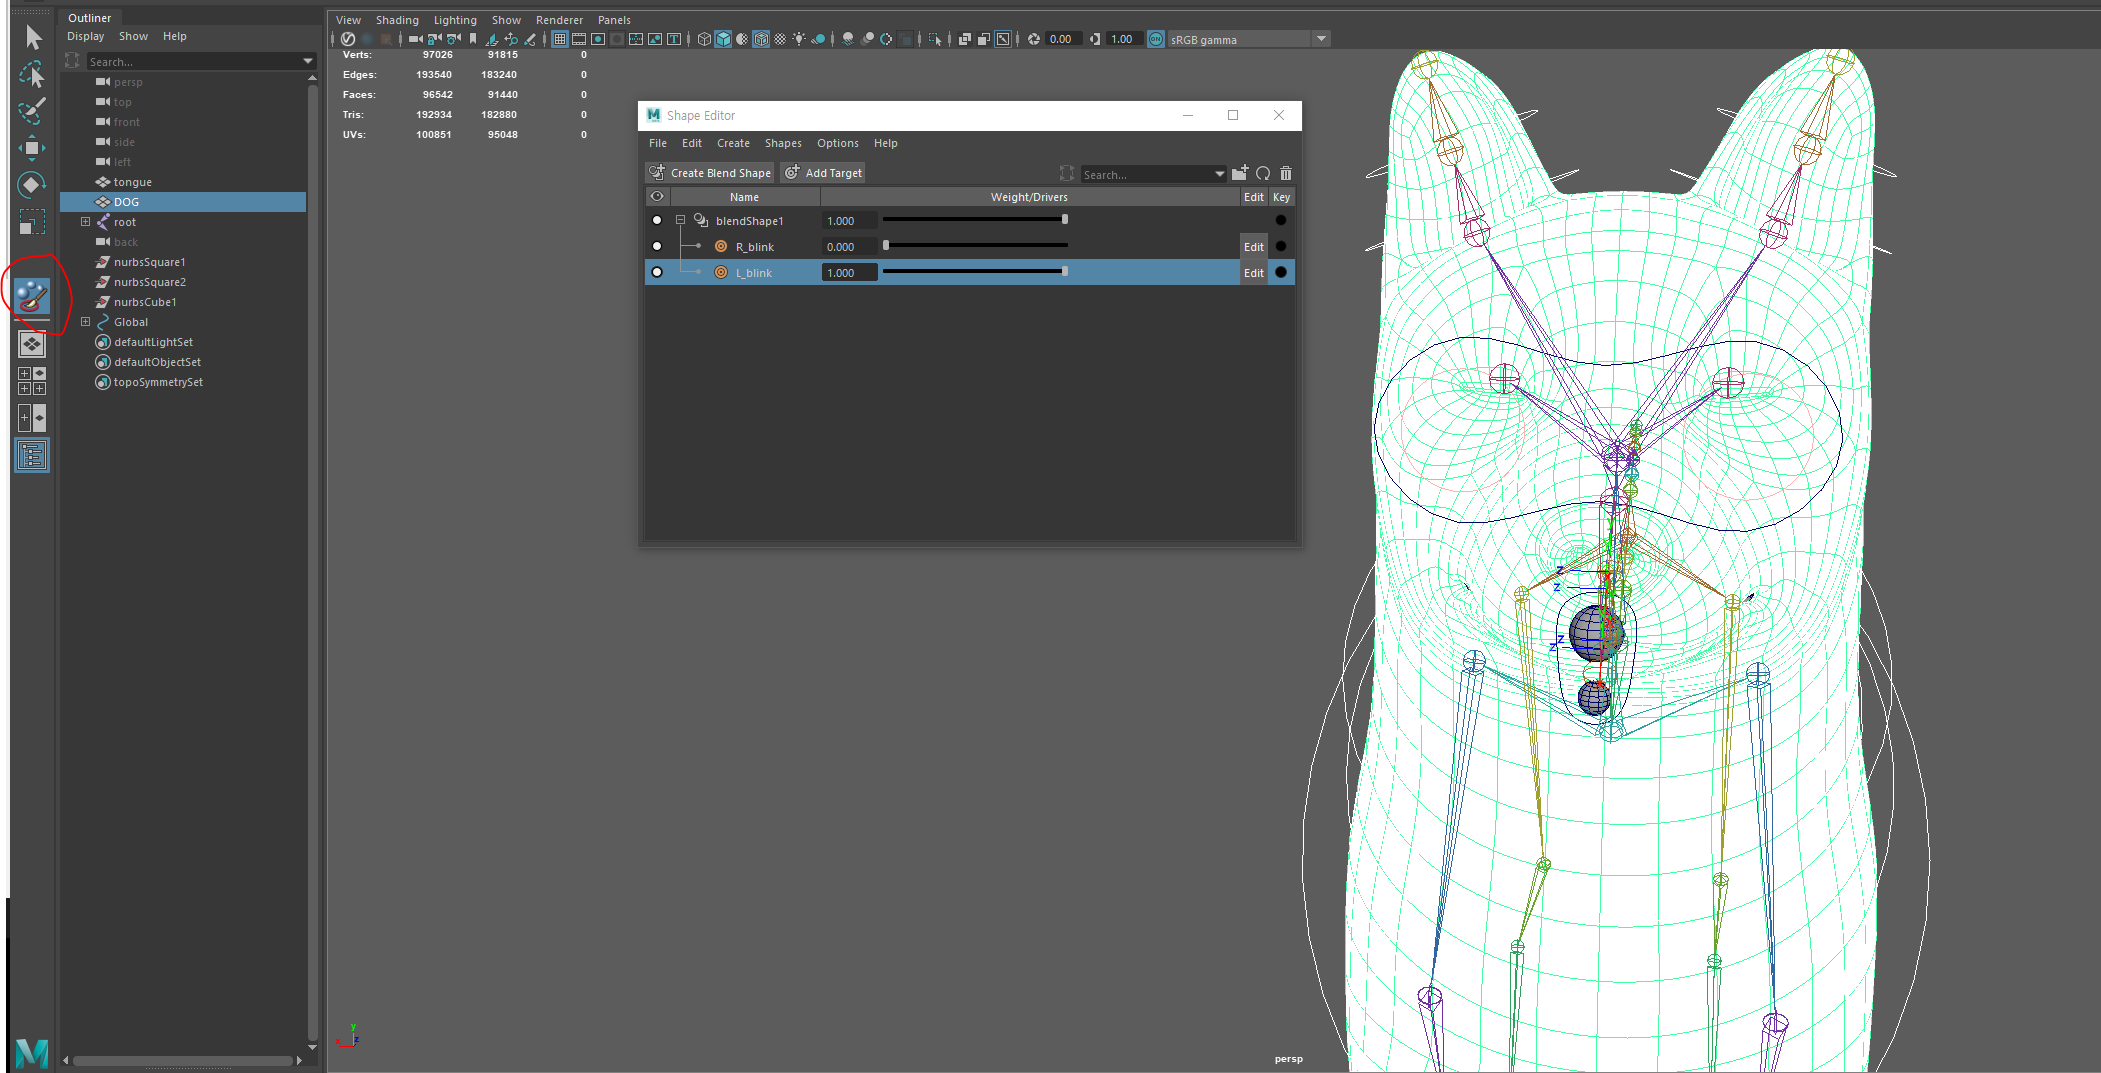Open Shape Editor Create menu
Screen dimensions: 2101x1073
click(x=733, y=143)
